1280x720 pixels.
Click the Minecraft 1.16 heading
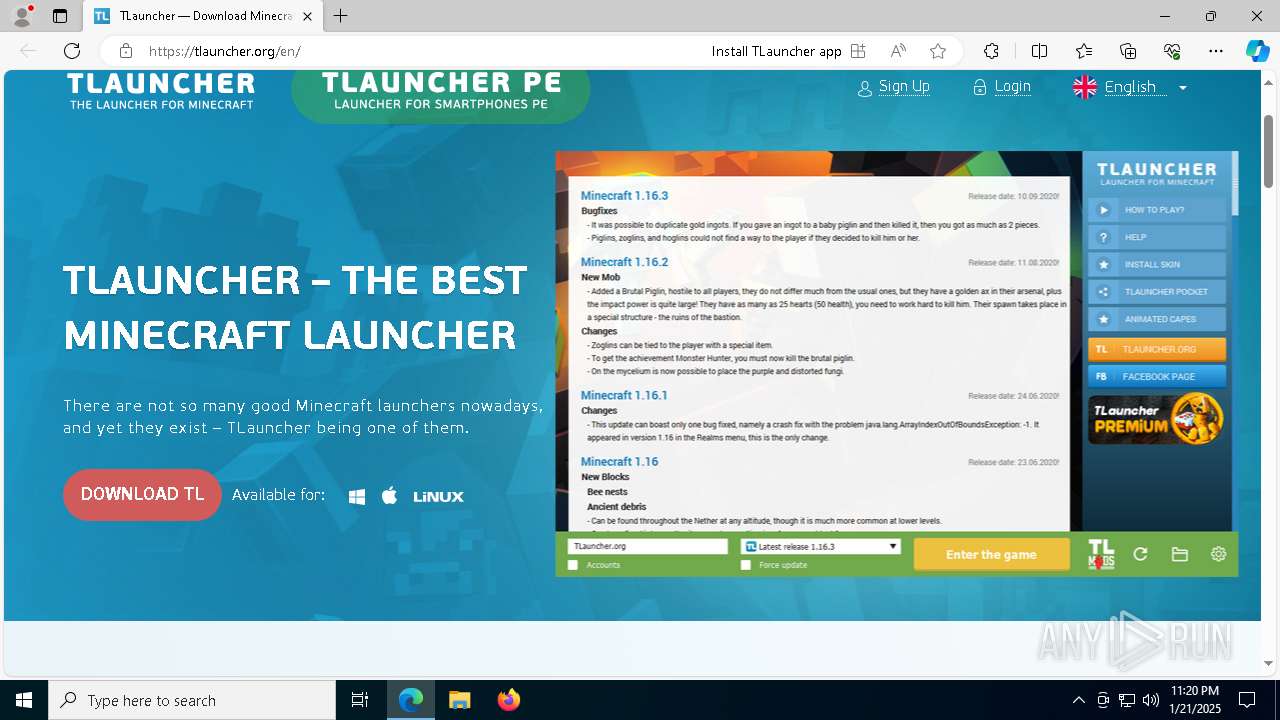coord(620,461)
